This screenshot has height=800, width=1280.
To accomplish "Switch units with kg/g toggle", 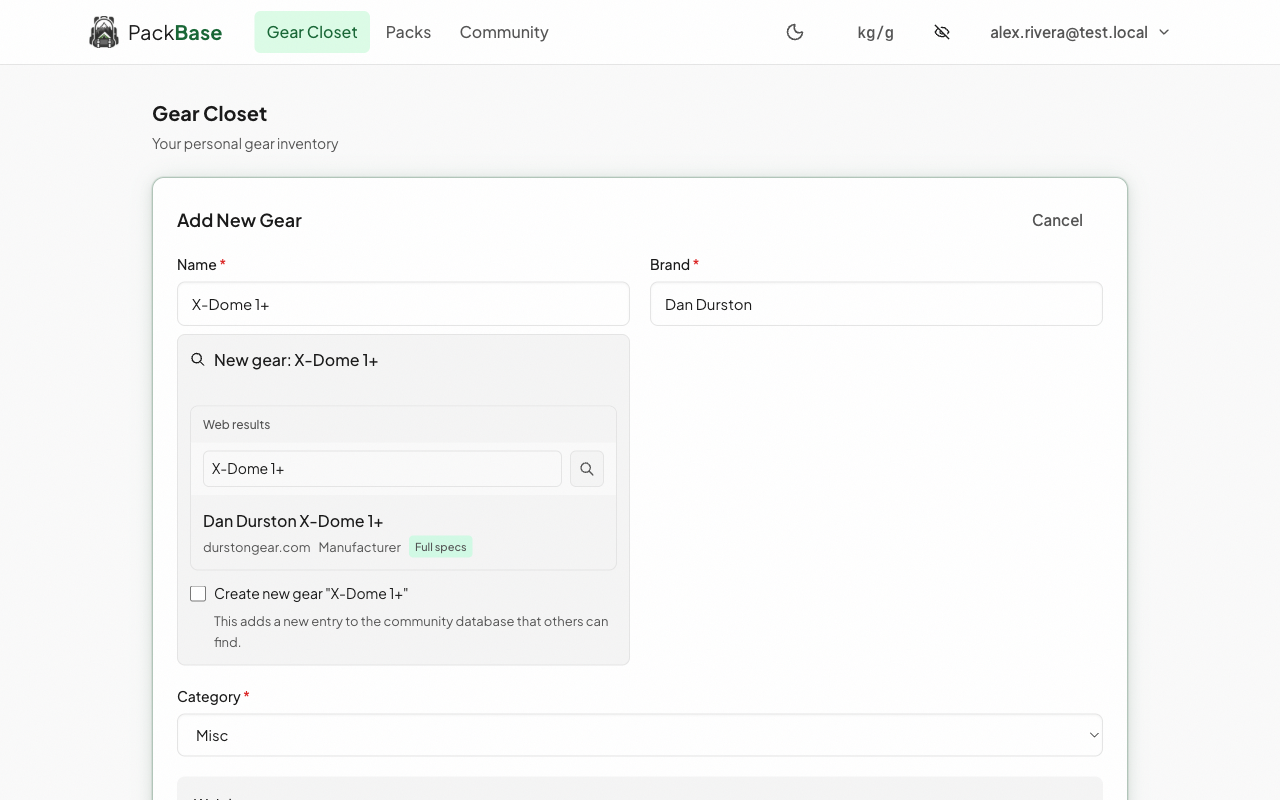I will [876, 32].
